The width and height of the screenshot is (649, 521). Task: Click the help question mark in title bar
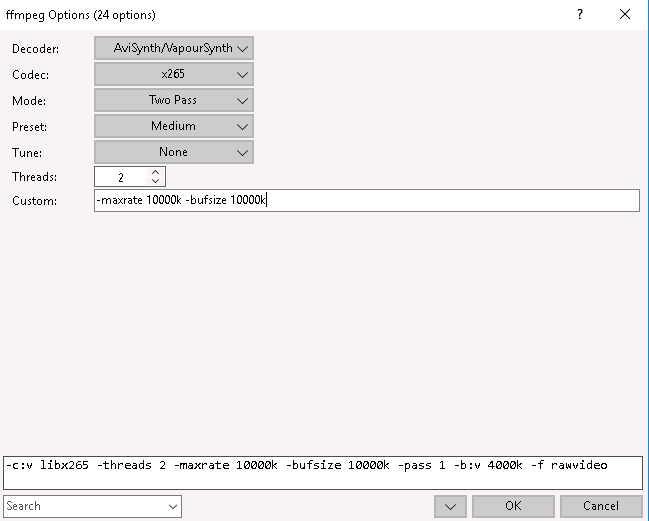580,14
